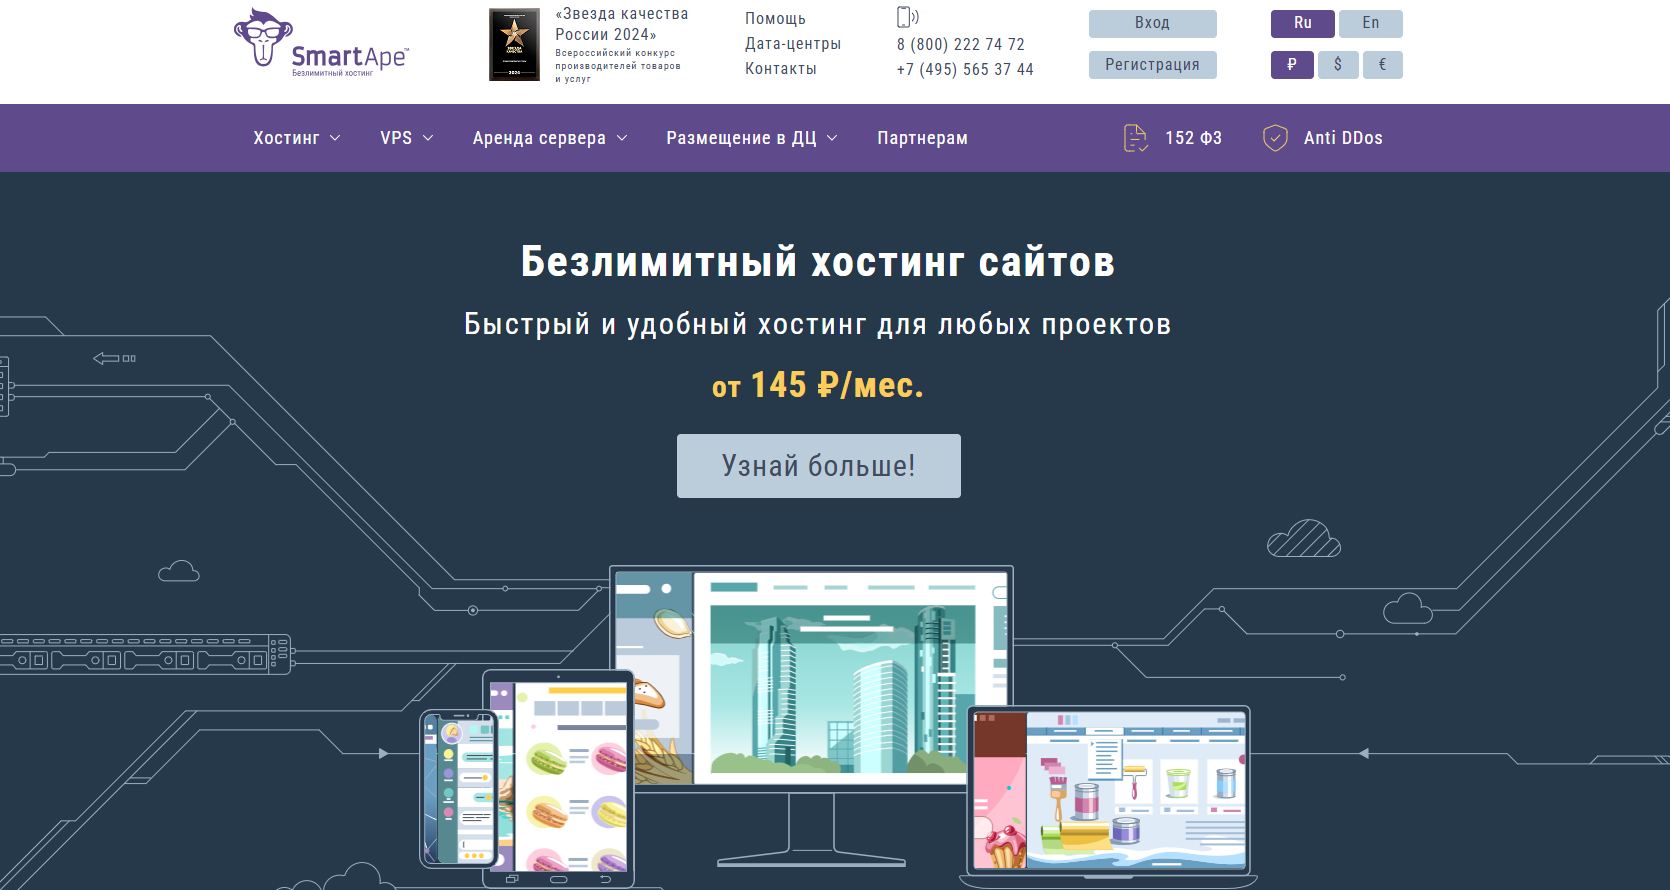The width and height of the screenshot is (1670, 890).
Task: Open the Помощь link
Action: coord(775,19)
